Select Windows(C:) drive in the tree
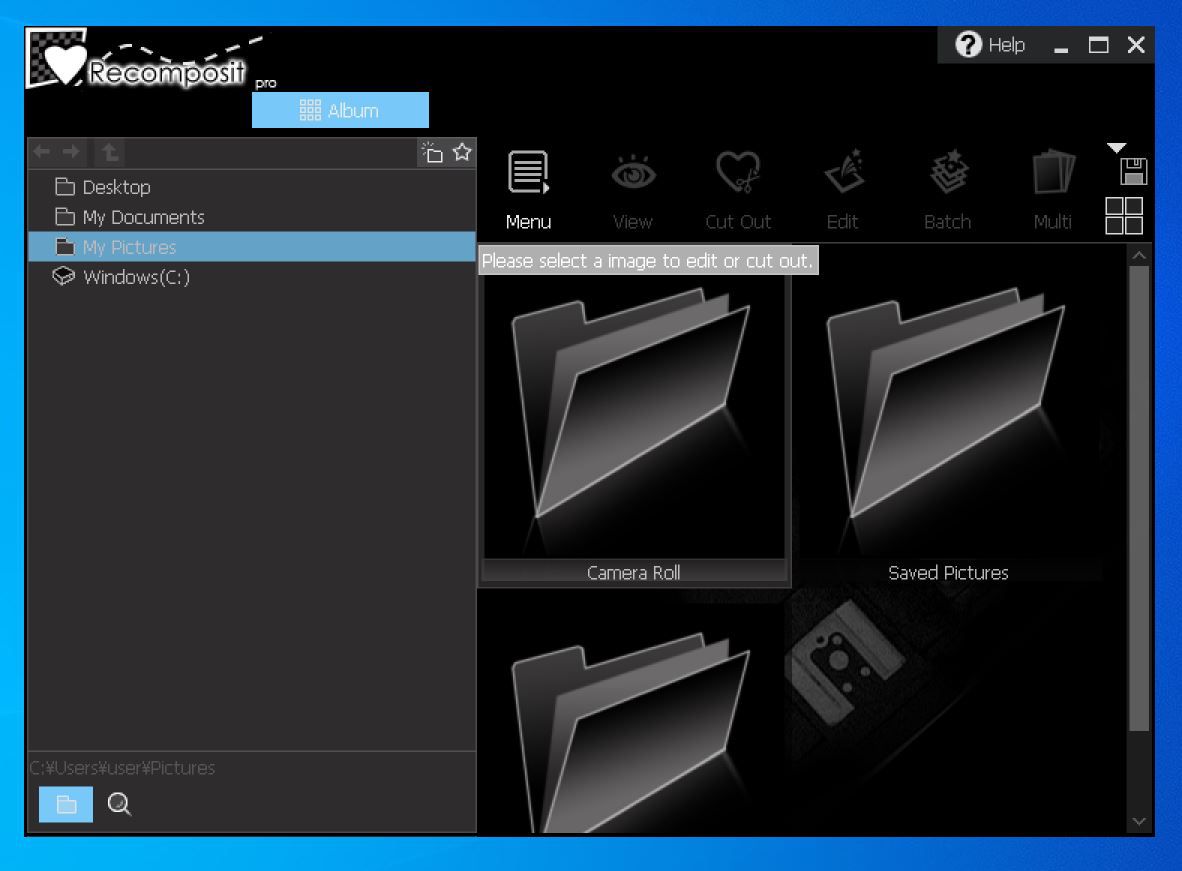 coord(135,277)
